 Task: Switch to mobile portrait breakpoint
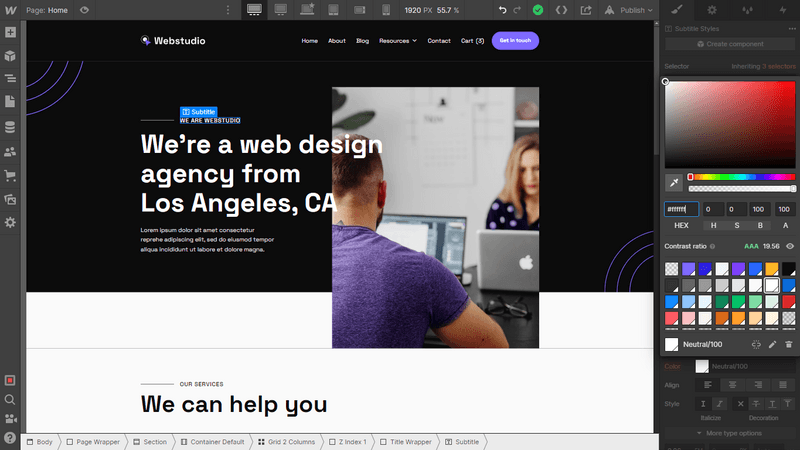(x=386, y=10)
